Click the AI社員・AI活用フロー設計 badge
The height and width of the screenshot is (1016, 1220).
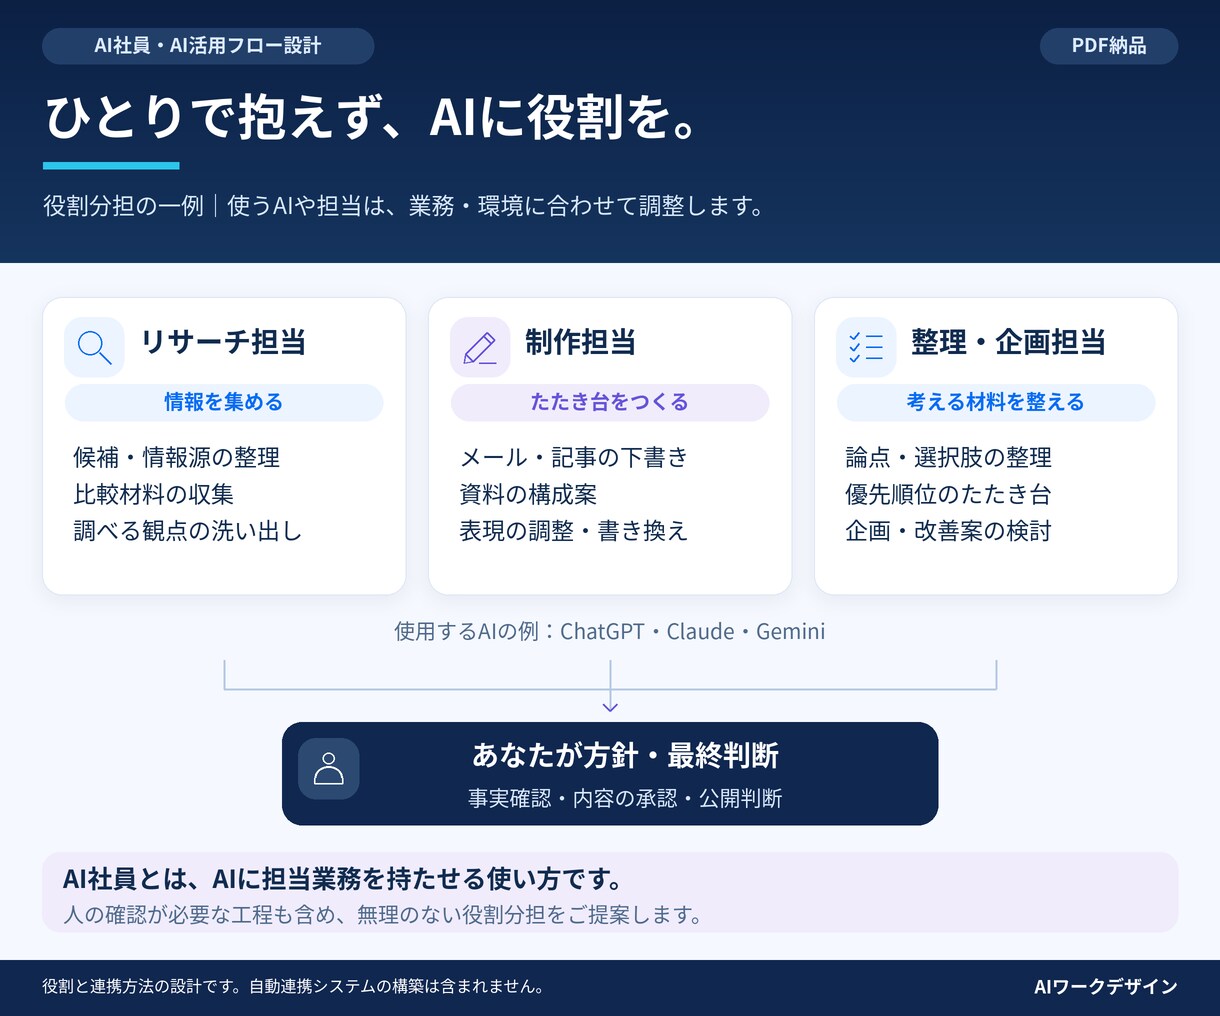208,46
